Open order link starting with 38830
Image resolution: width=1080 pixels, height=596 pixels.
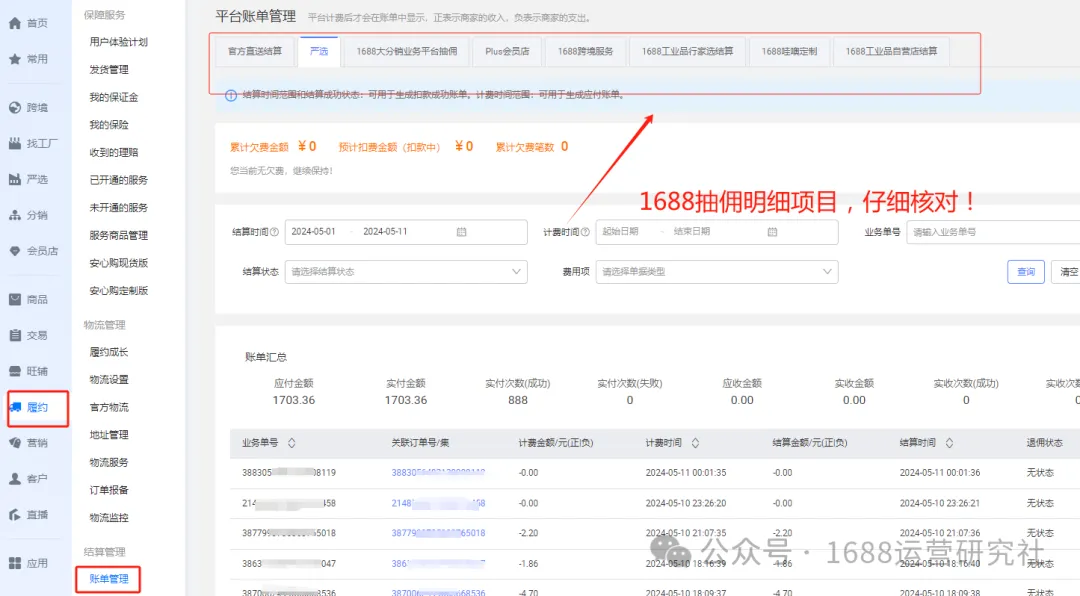[x=438, y=473]
